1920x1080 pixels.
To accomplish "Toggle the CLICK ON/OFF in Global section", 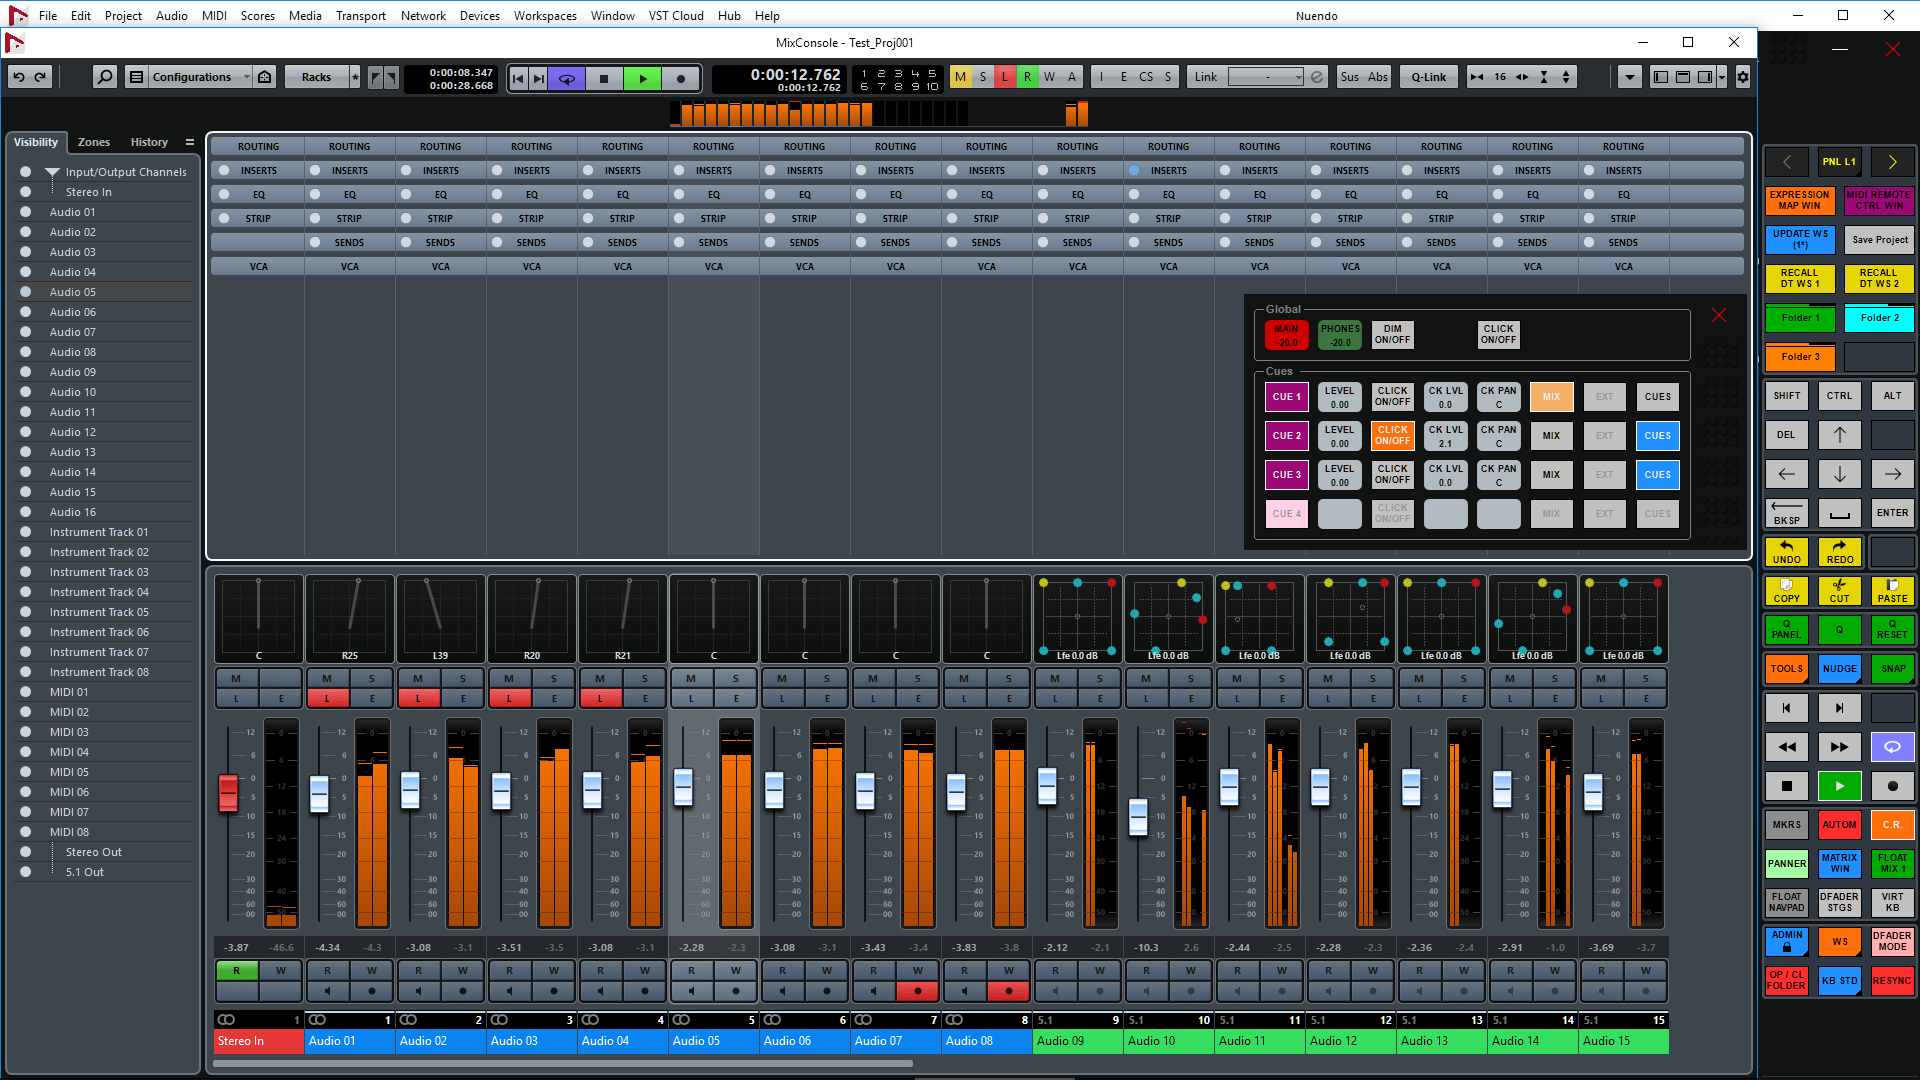I will tap(1497, 334).
